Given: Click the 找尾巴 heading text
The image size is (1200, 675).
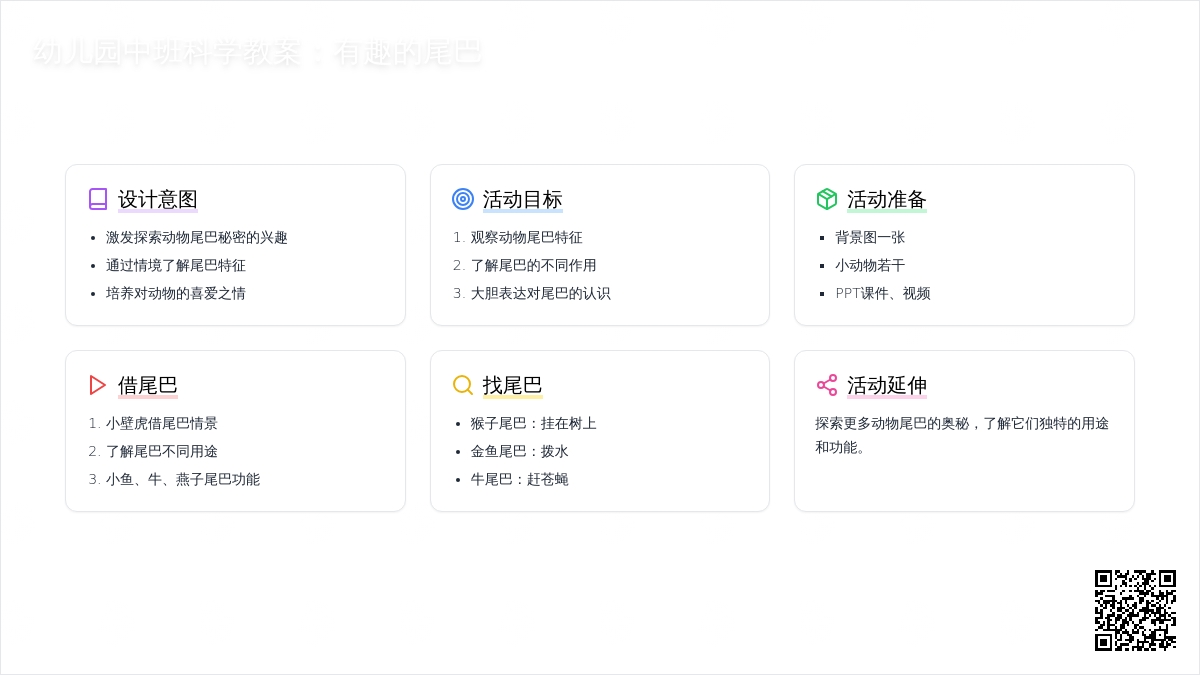Looking at the screenshot, I should click(513, 385).
